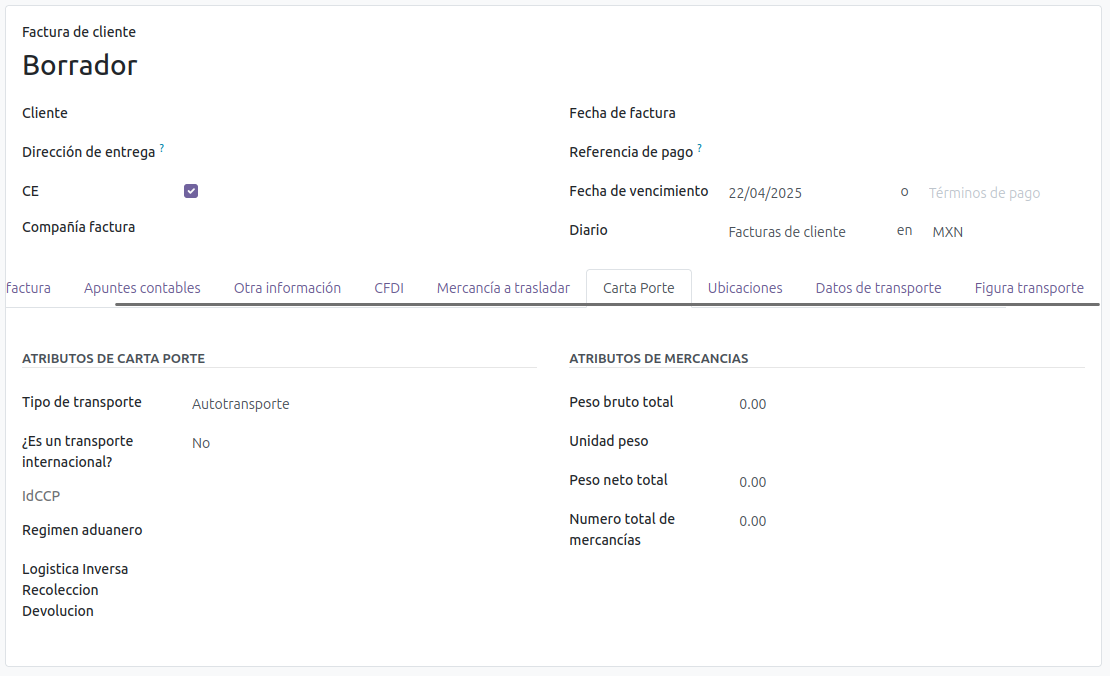Open the Ubicaciones tab
The width and height of the screenshot is (1110, 676).
[x=745, y=288]
